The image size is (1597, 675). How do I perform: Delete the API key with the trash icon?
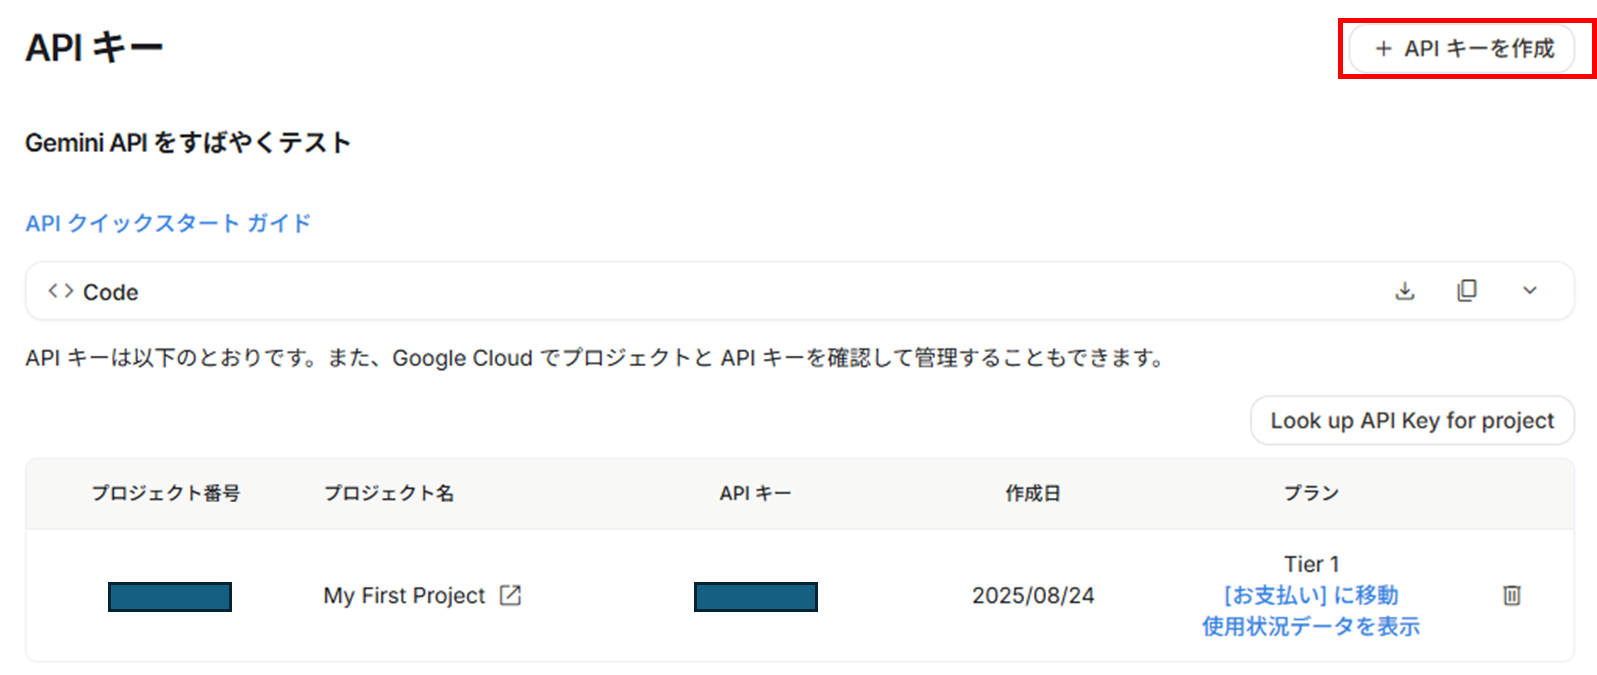point(1510,595)
